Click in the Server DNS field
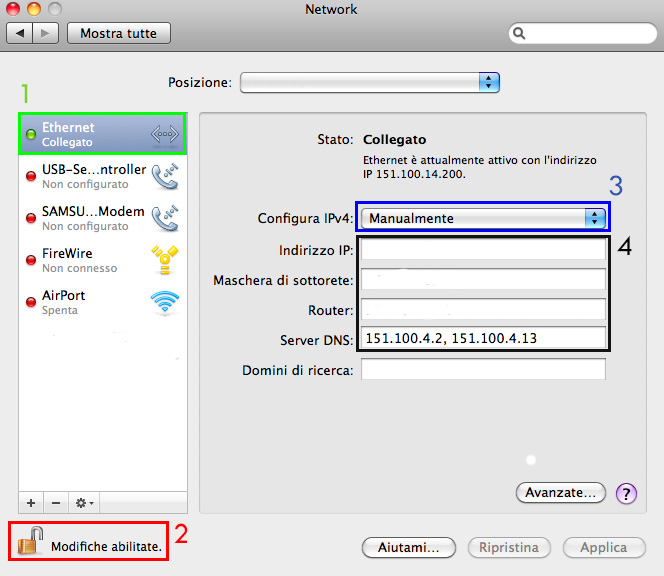This screenshot has width=664, height=576. [483, 339]
